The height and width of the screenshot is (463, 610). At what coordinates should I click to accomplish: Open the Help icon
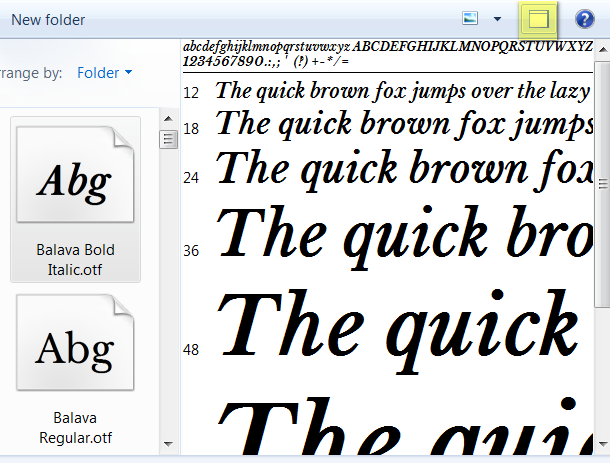point(584,19)
